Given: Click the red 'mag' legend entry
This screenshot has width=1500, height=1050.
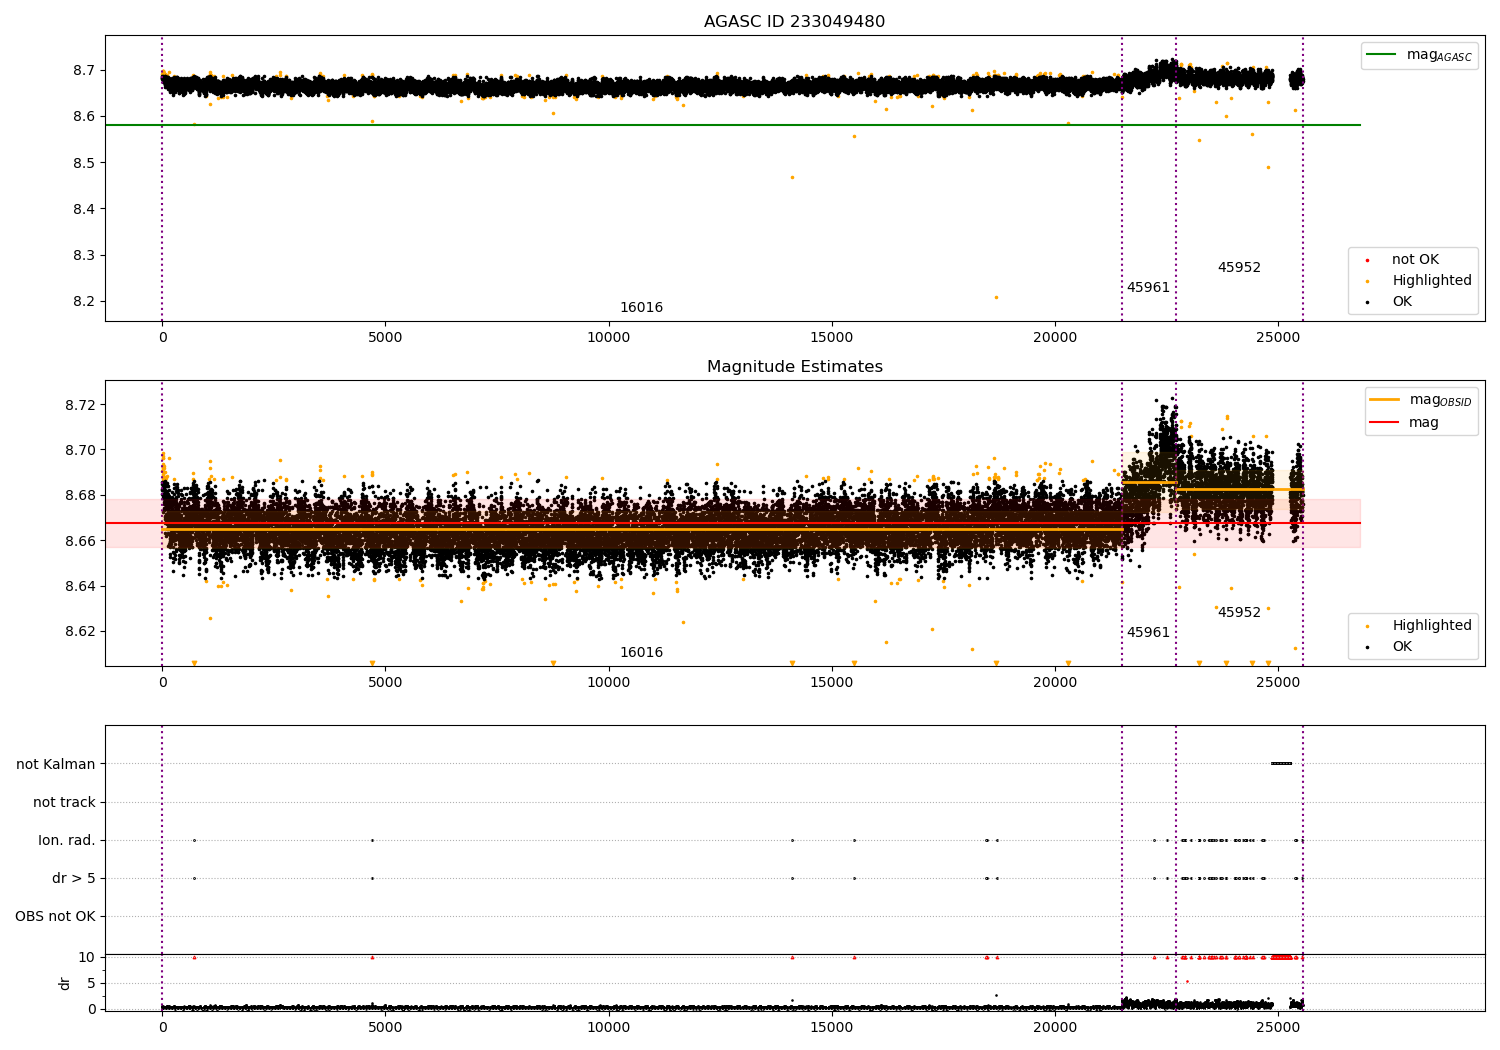Looking at the screenshot, I should (1404, 423).
